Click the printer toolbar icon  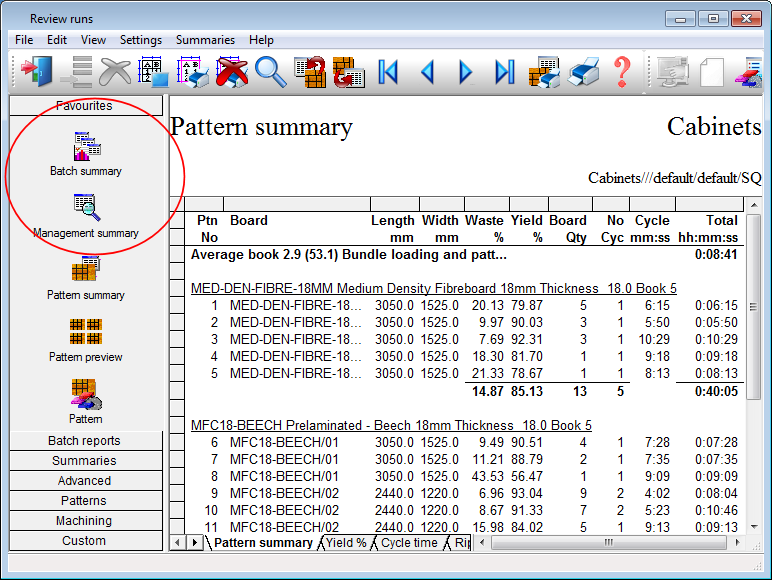point(583,72)
